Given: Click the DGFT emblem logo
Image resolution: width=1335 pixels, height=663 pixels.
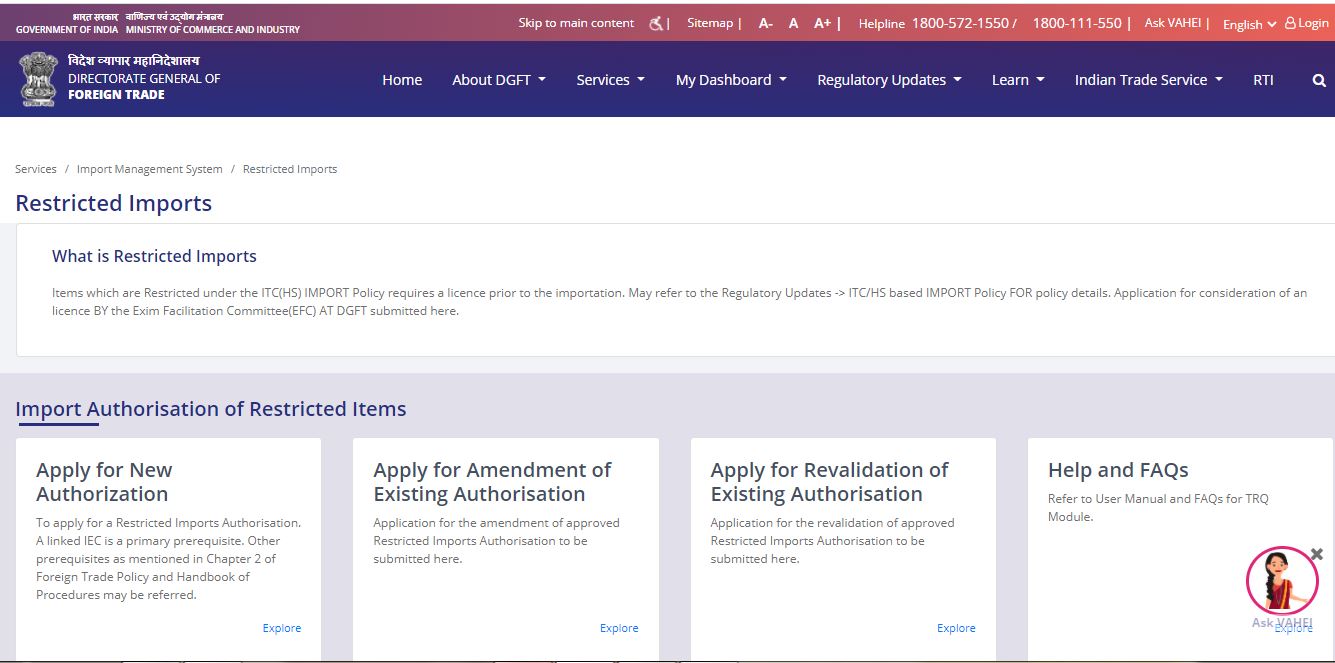Looking at the screenshot, I should pyautogui.click(x=37, y=78).
